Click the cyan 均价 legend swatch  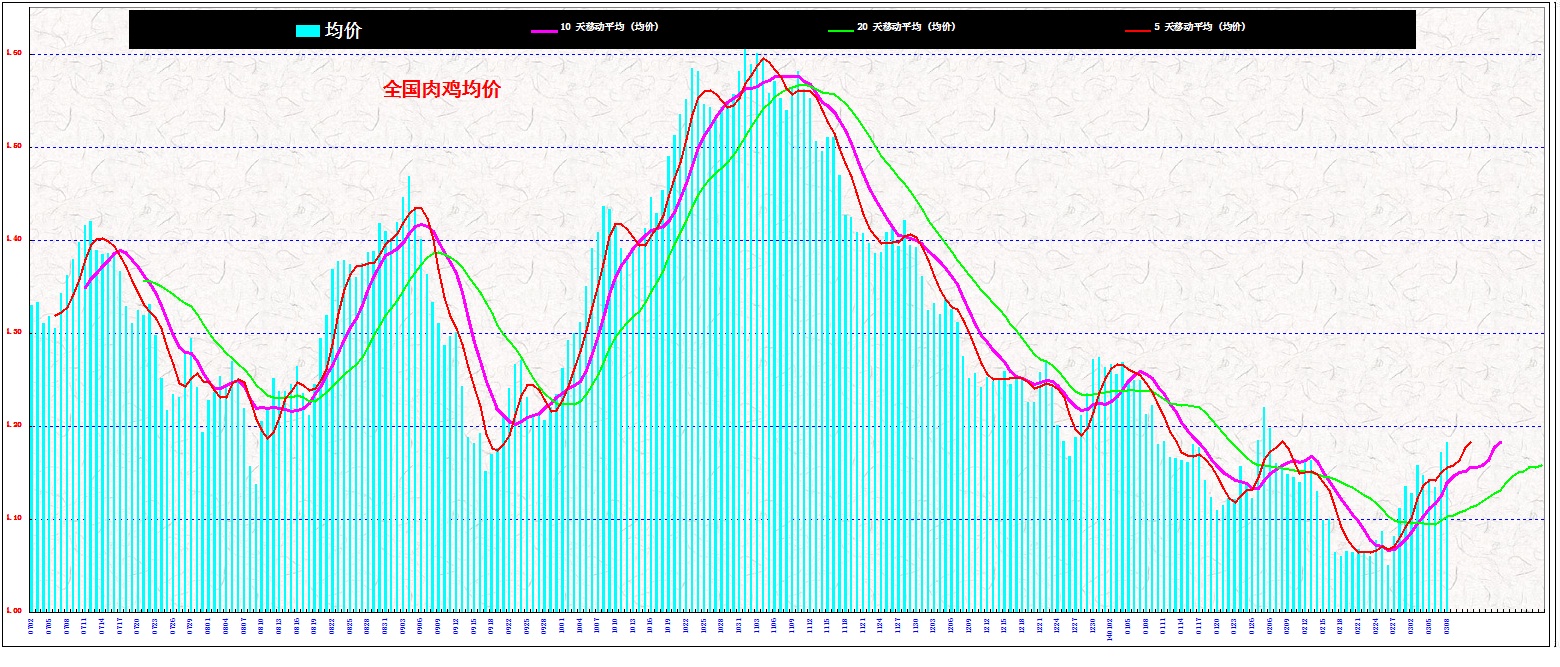308,30
